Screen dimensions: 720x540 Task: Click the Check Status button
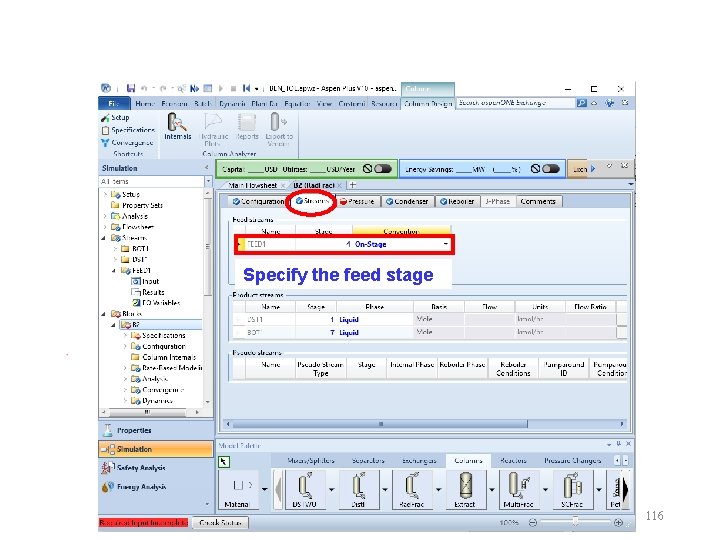click(220, 523)
